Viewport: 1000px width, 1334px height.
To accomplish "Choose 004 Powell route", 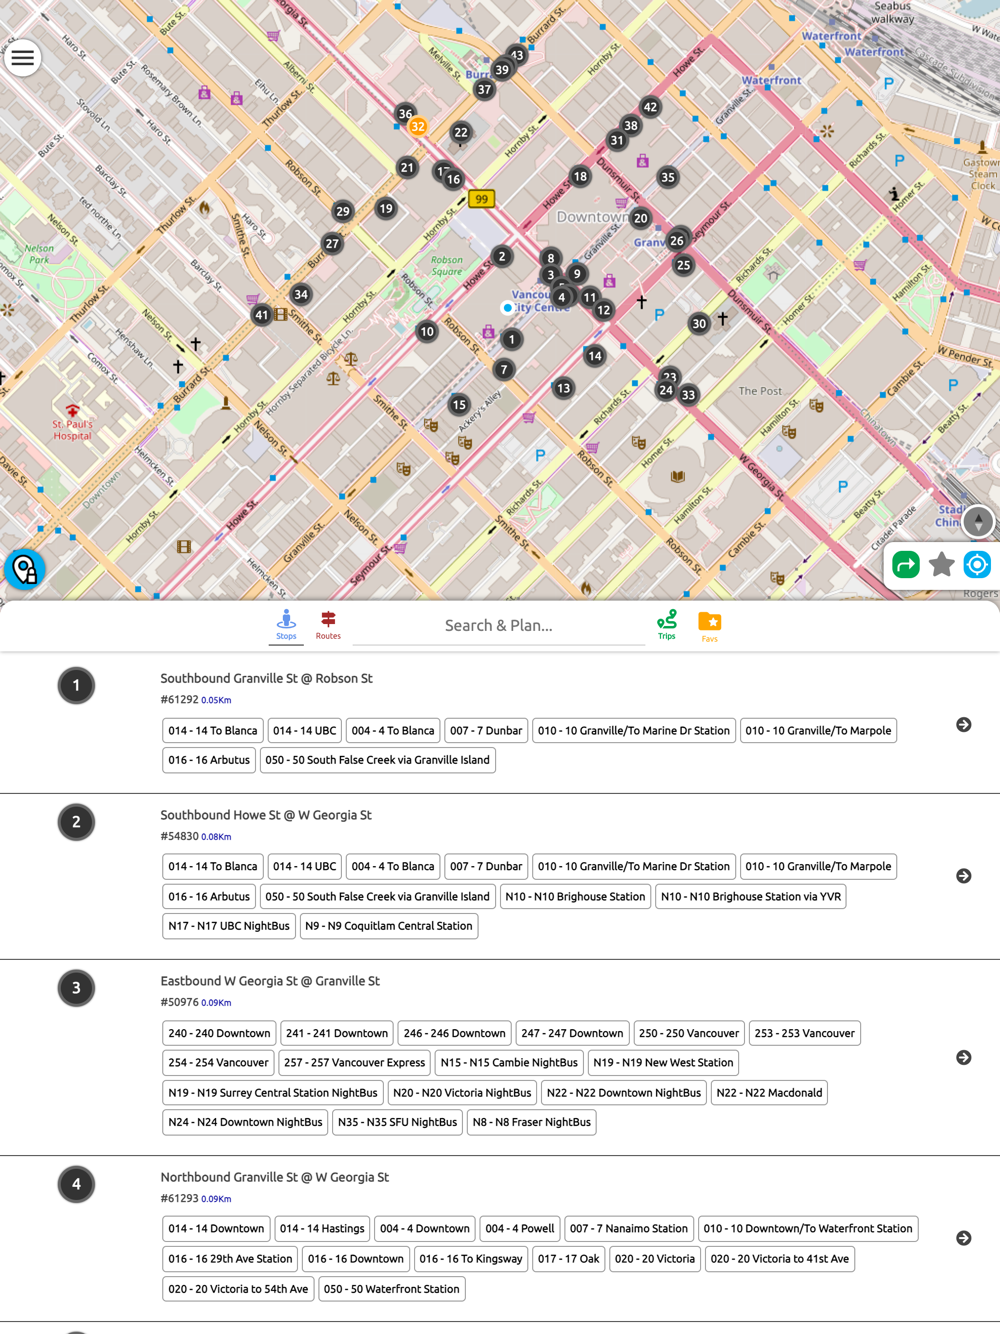I will point(520,1229).
